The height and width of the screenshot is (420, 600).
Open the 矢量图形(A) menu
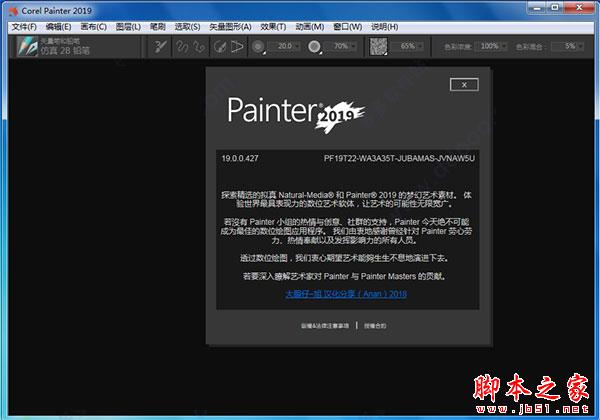pos(230,27)
